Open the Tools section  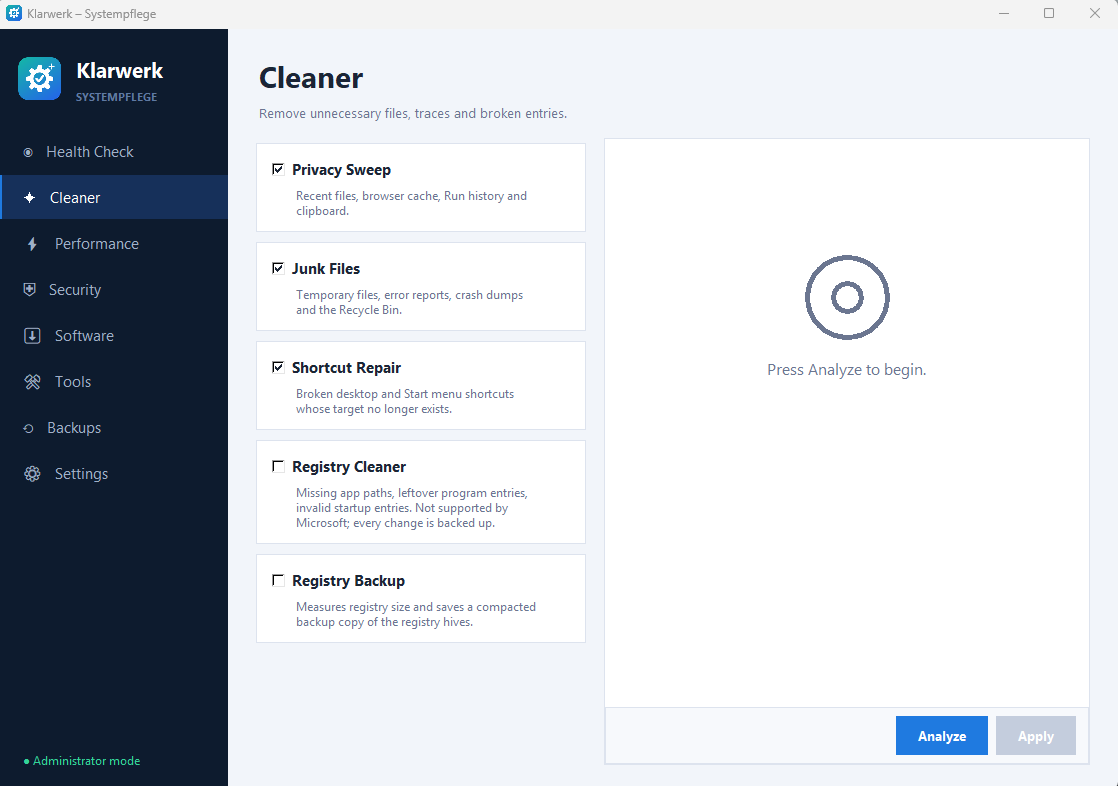click(x=114, y=382)
